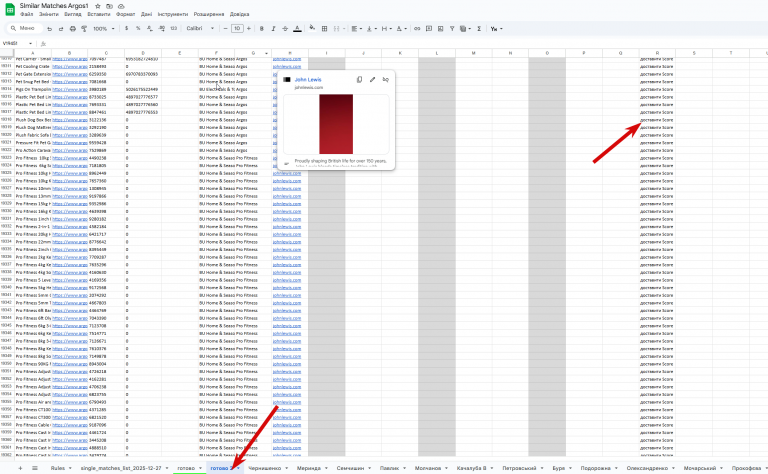Choose cell fill color
Viewport: 768px width, 474px height.
(312, 28)
